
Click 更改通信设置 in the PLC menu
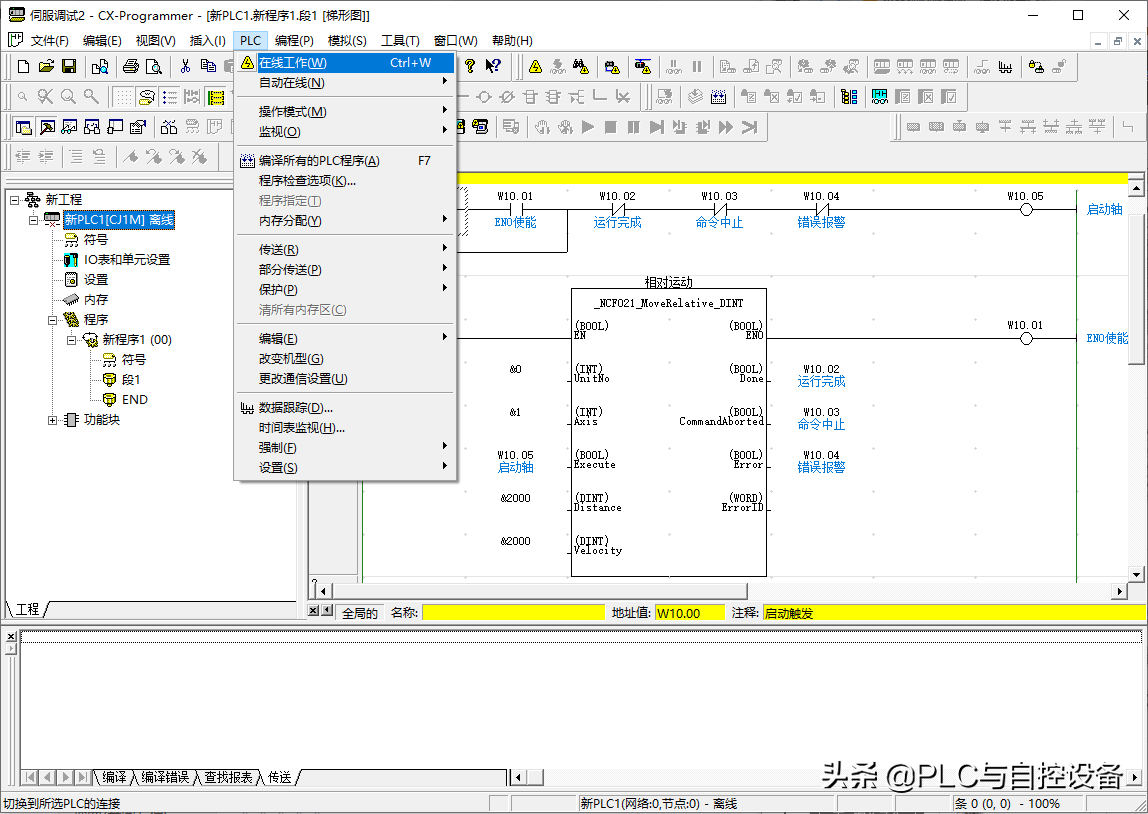(x=302, y=379)
